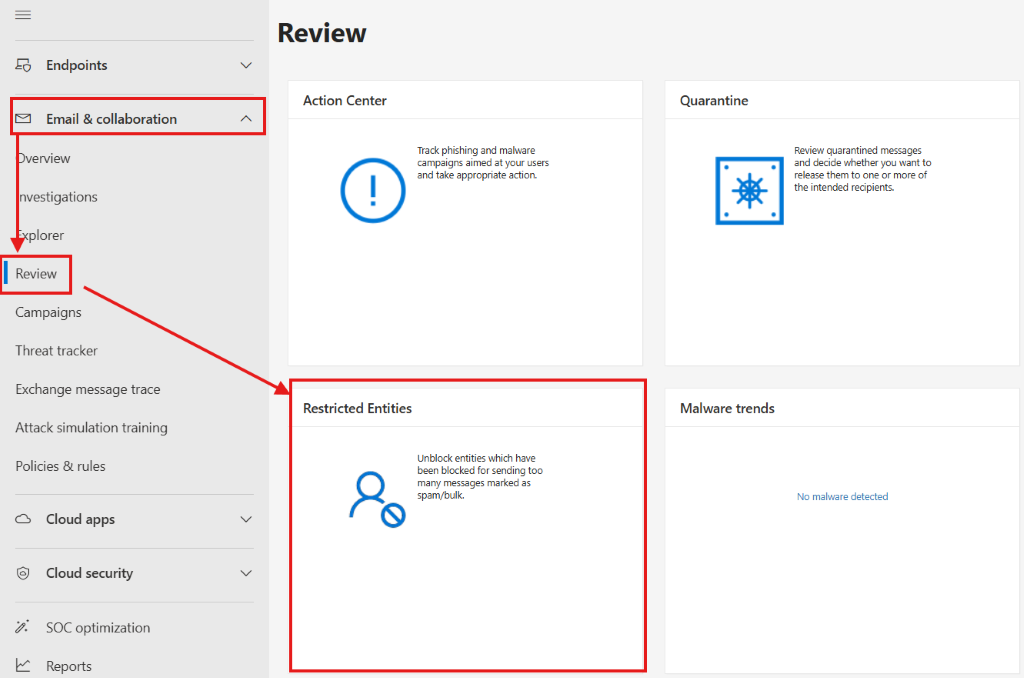This screenshot has height=678, width=1024.
Task: Click the Action Center exclamation icon
Action: [x=373, y=190]
